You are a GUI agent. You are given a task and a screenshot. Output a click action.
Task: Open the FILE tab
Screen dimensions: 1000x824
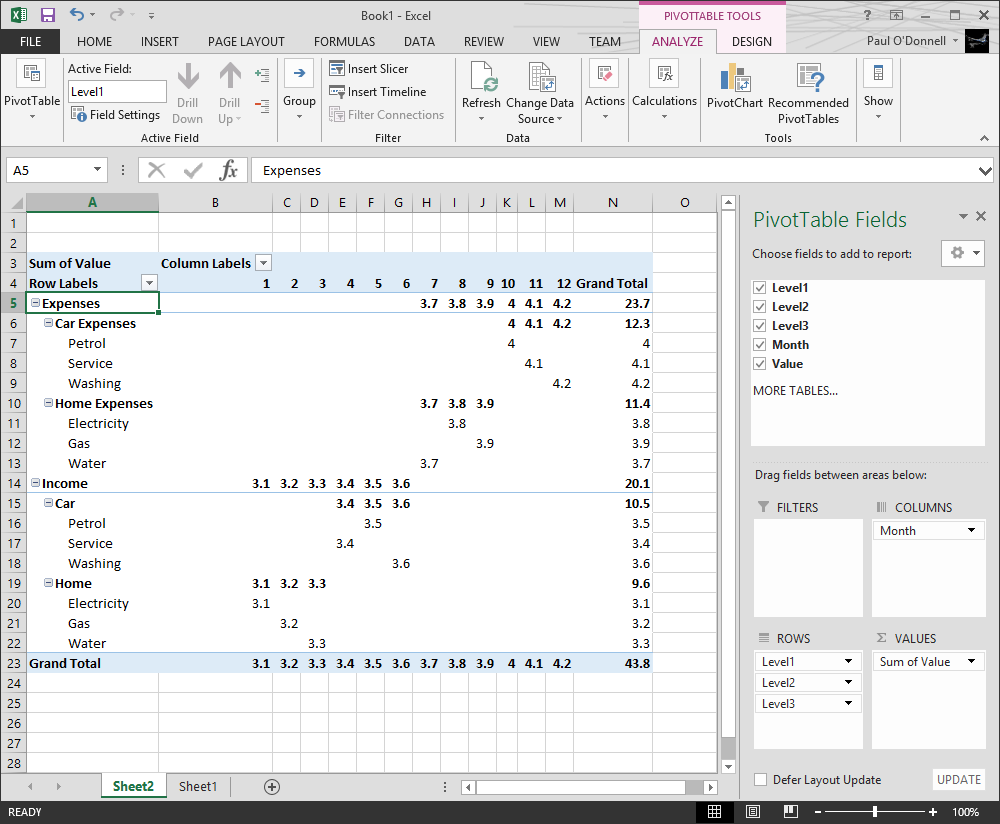31,41
